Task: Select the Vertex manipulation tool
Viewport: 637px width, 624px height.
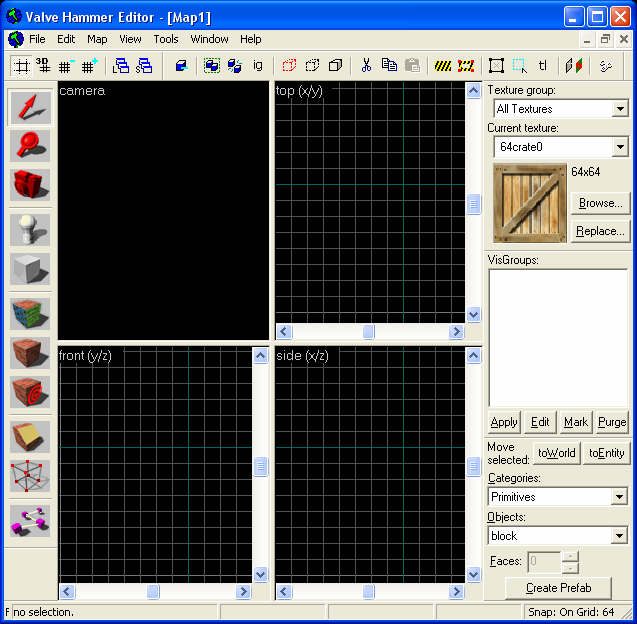Action: [30, 476]
